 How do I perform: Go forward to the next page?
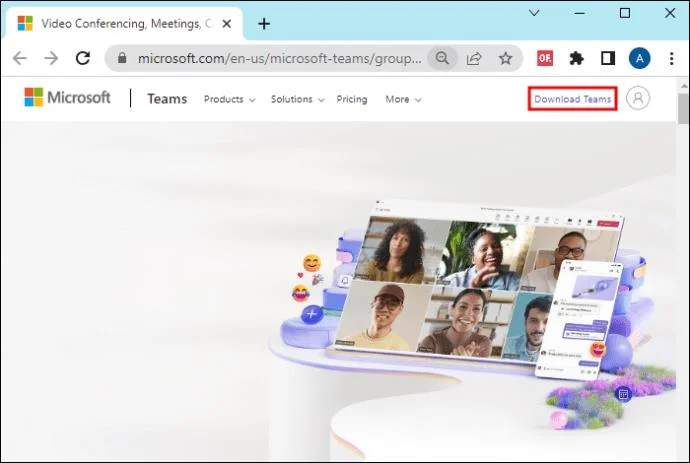(51, 58)
